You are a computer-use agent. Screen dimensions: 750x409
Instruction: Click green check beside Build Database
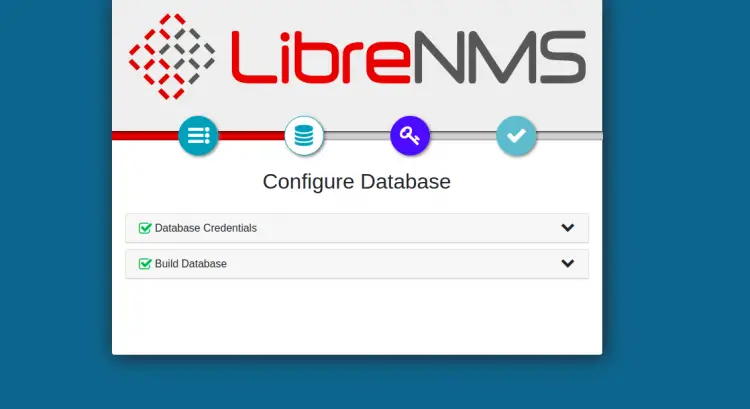[x=145, y=264]
